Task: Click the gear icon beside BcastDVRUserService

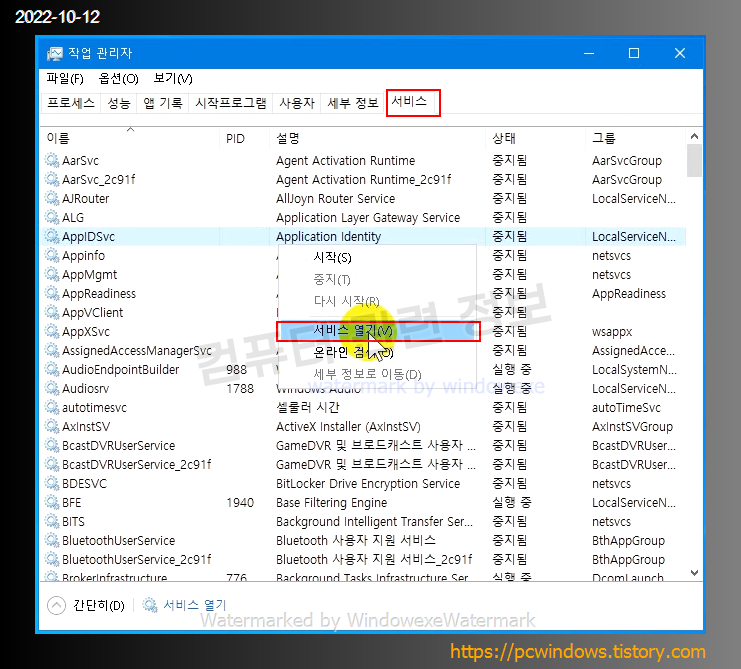Action: (x=52, y=445)
